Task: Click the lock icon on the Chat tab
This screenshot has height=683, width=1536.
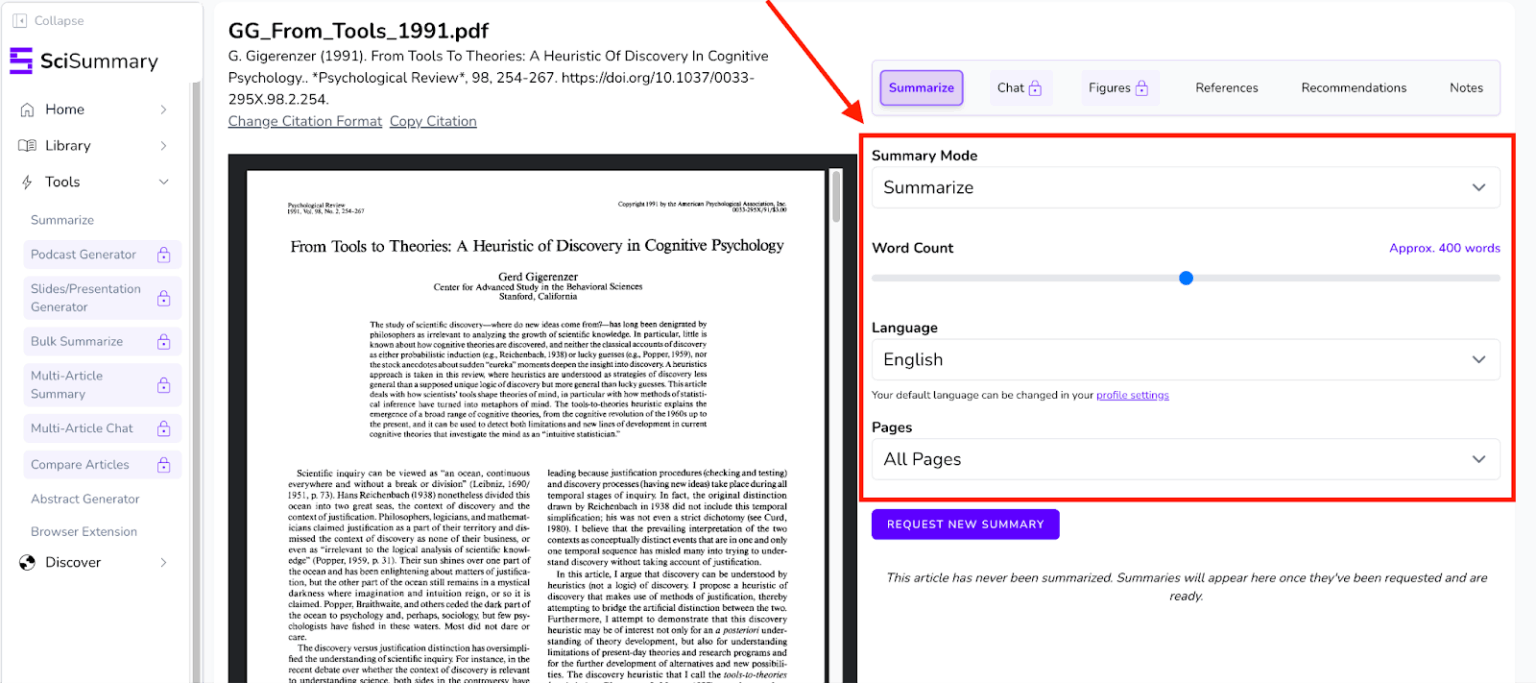Action: [1037, 87]
